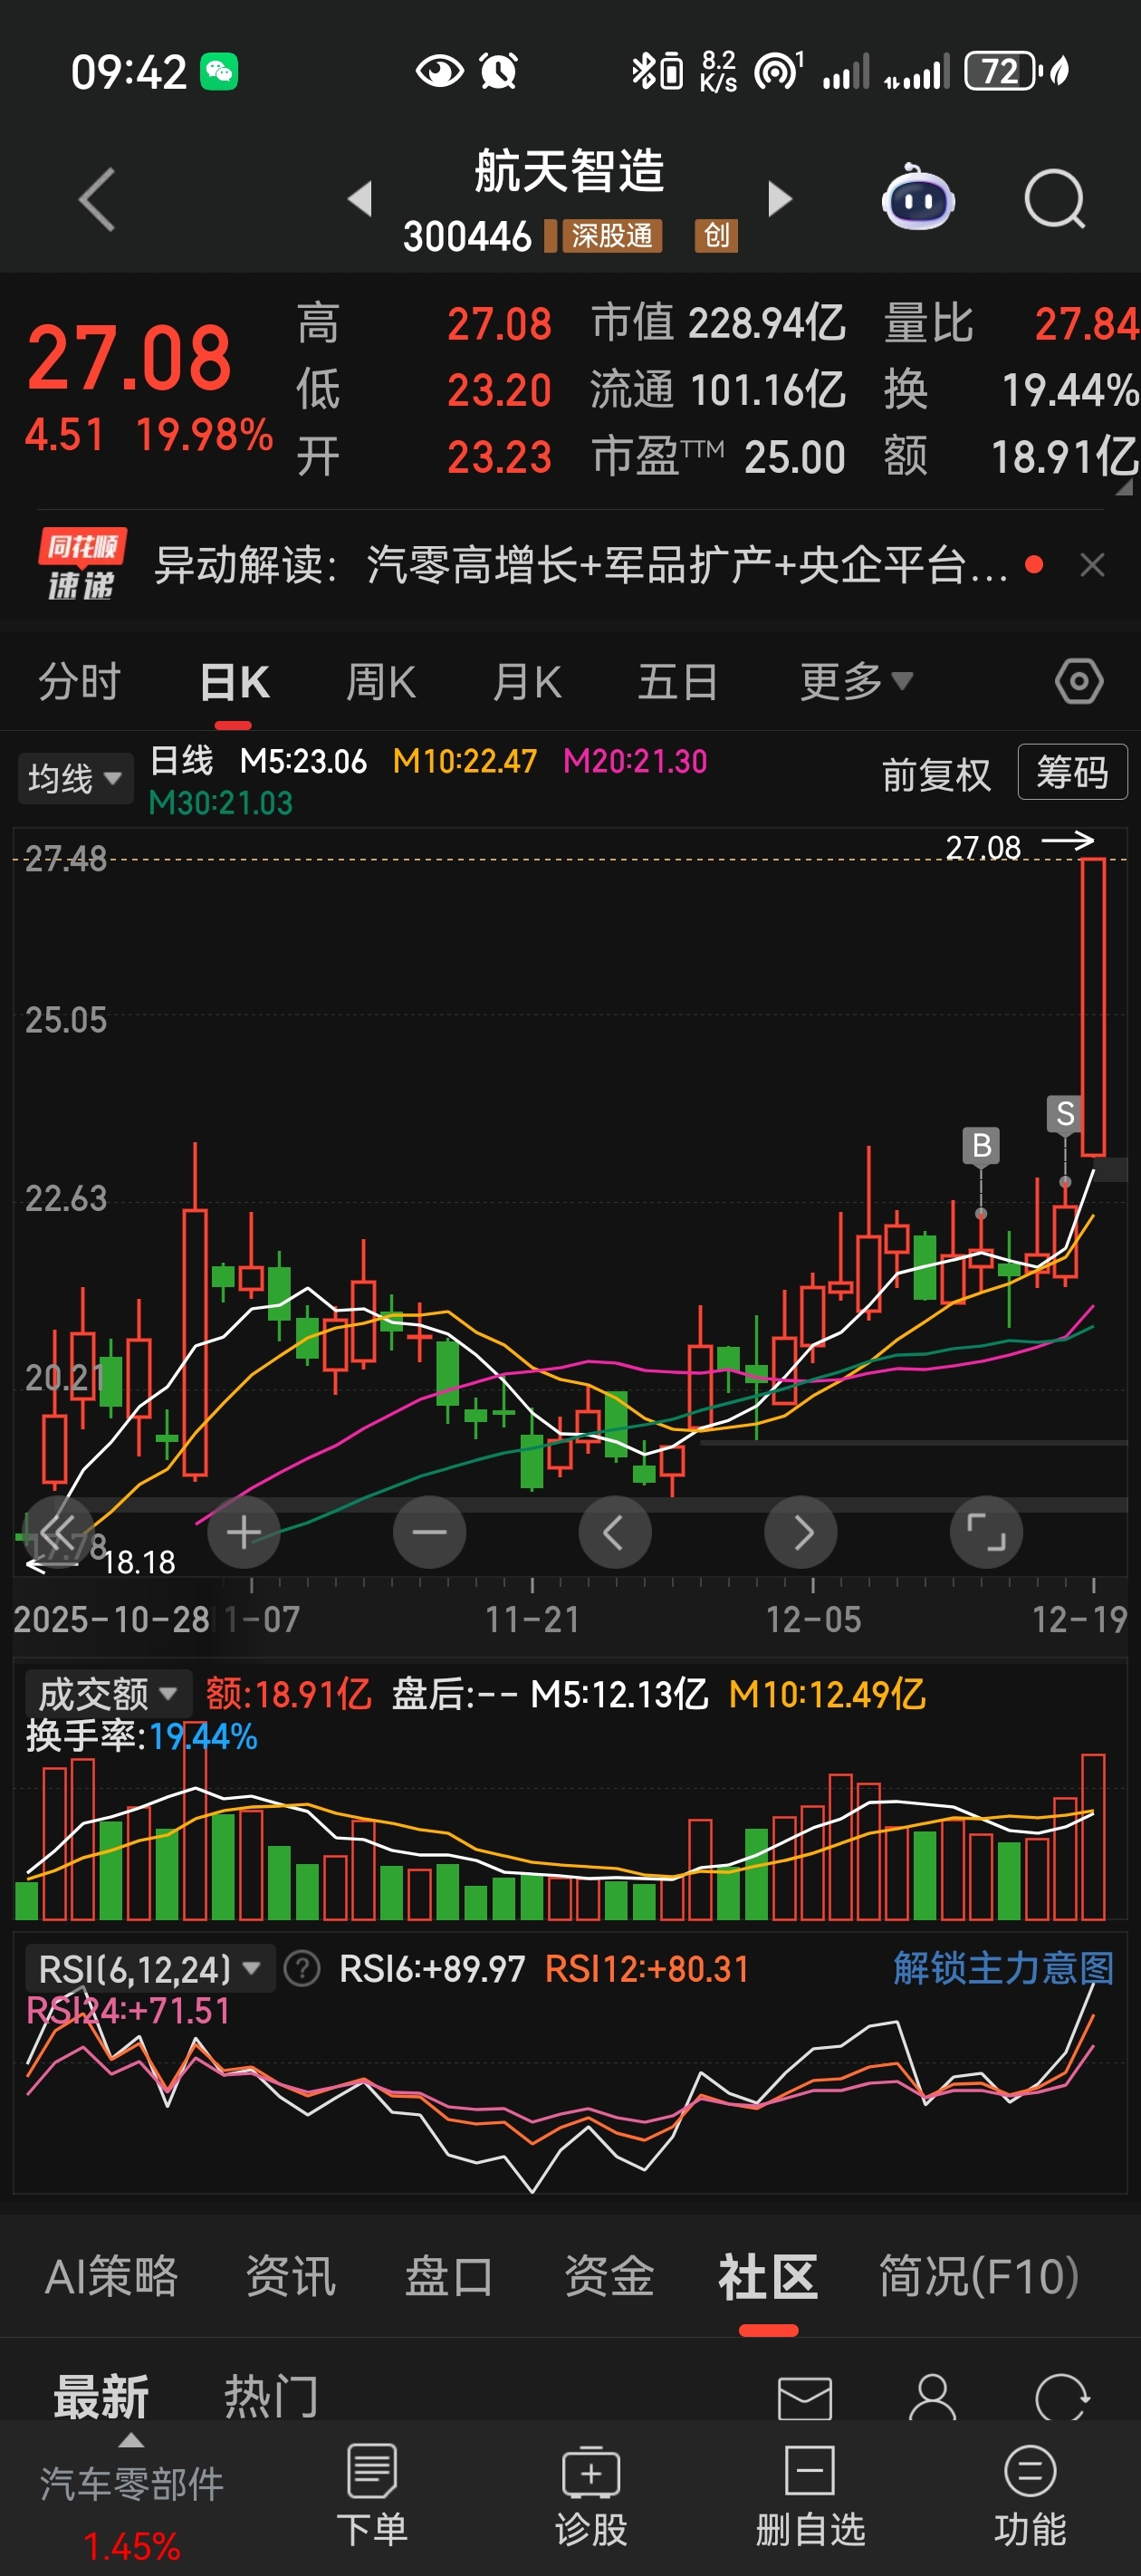Jump to earliest with double-left arrow
The width and height of the screenshot is (1141, 2576).
tap(58, 1532)
